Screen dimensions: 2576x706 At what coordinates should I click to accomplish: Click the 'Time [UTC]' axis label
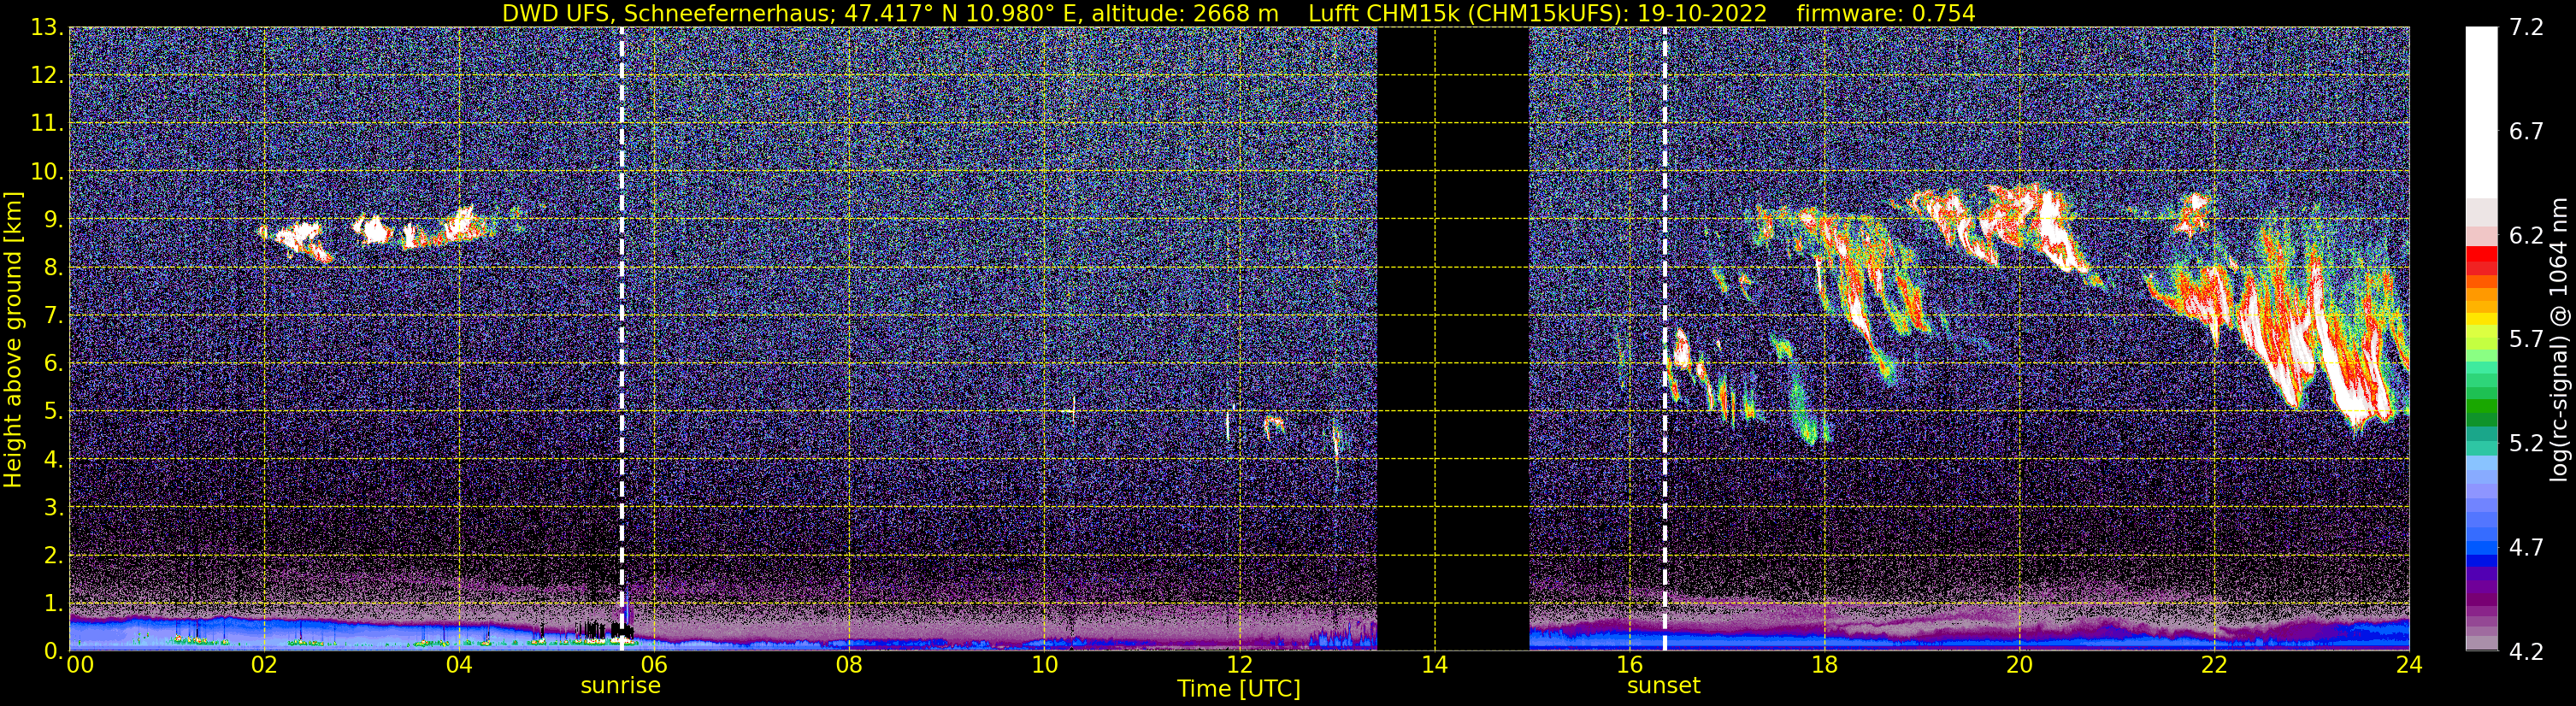pos(1238,689)
